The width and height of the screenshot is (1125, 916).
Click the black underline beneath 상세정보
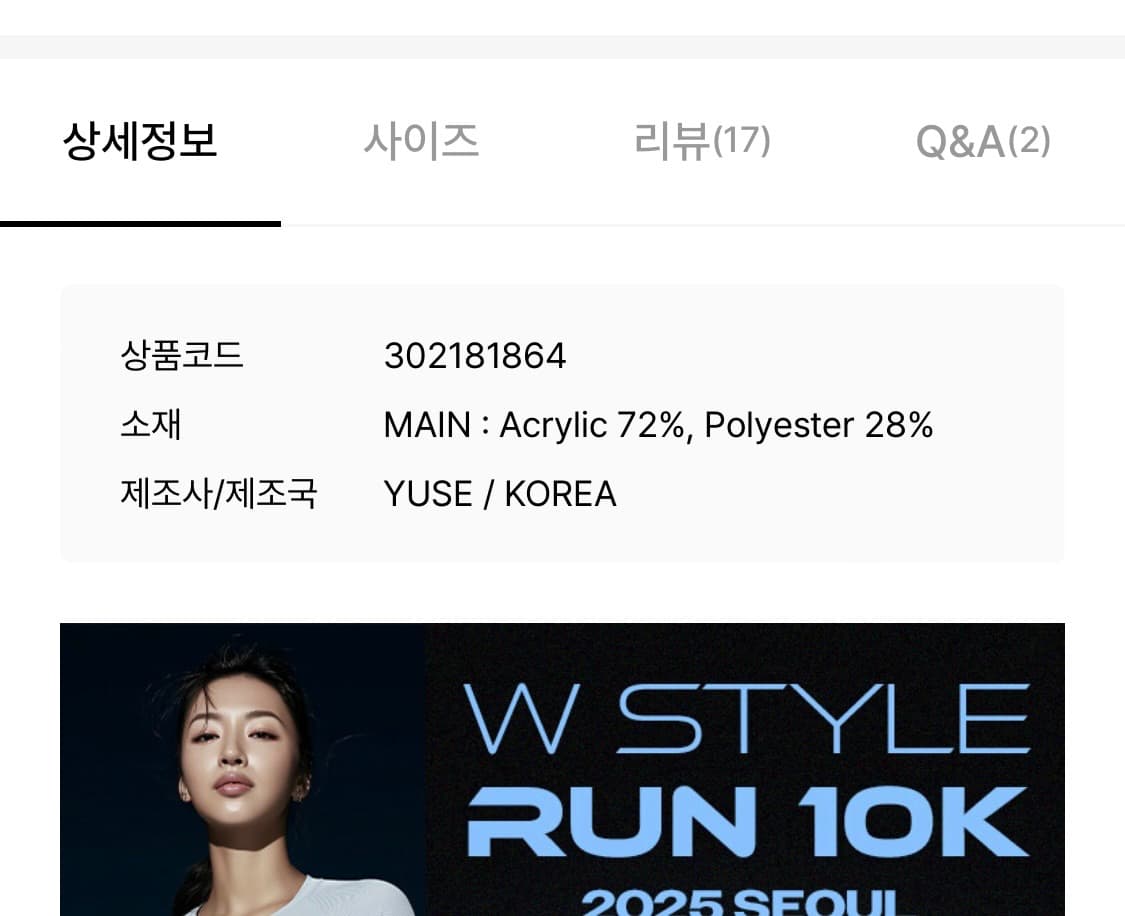click(140, 225)
